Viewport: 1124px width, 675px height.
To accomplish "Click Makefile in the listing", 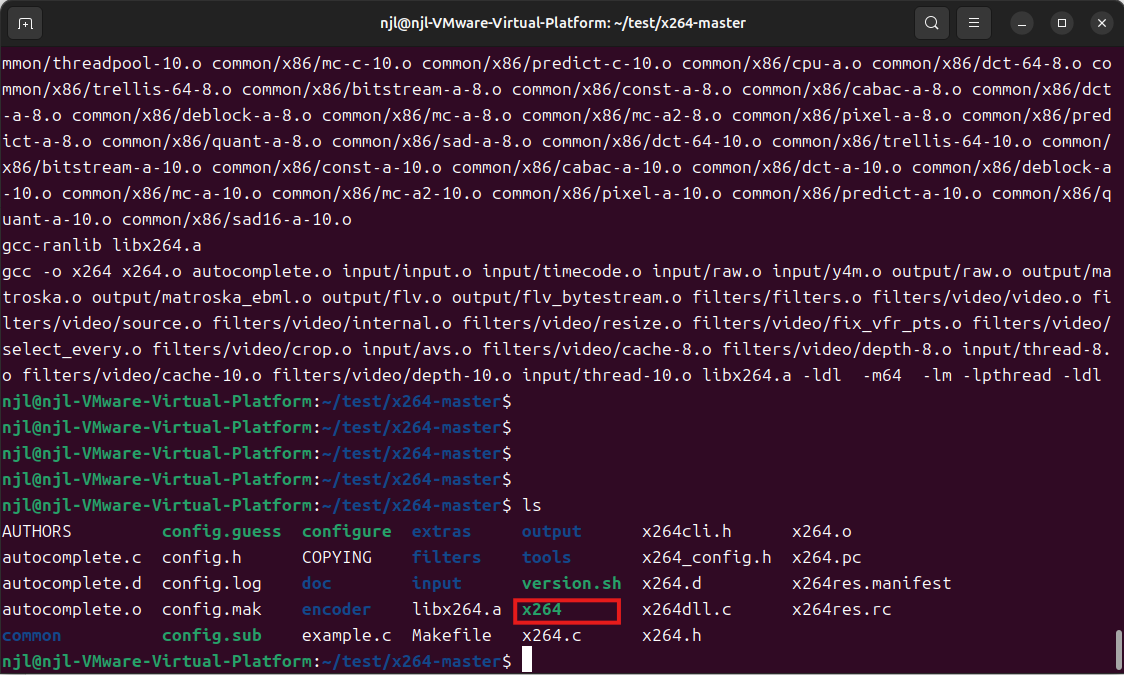I will pos(452,636).
